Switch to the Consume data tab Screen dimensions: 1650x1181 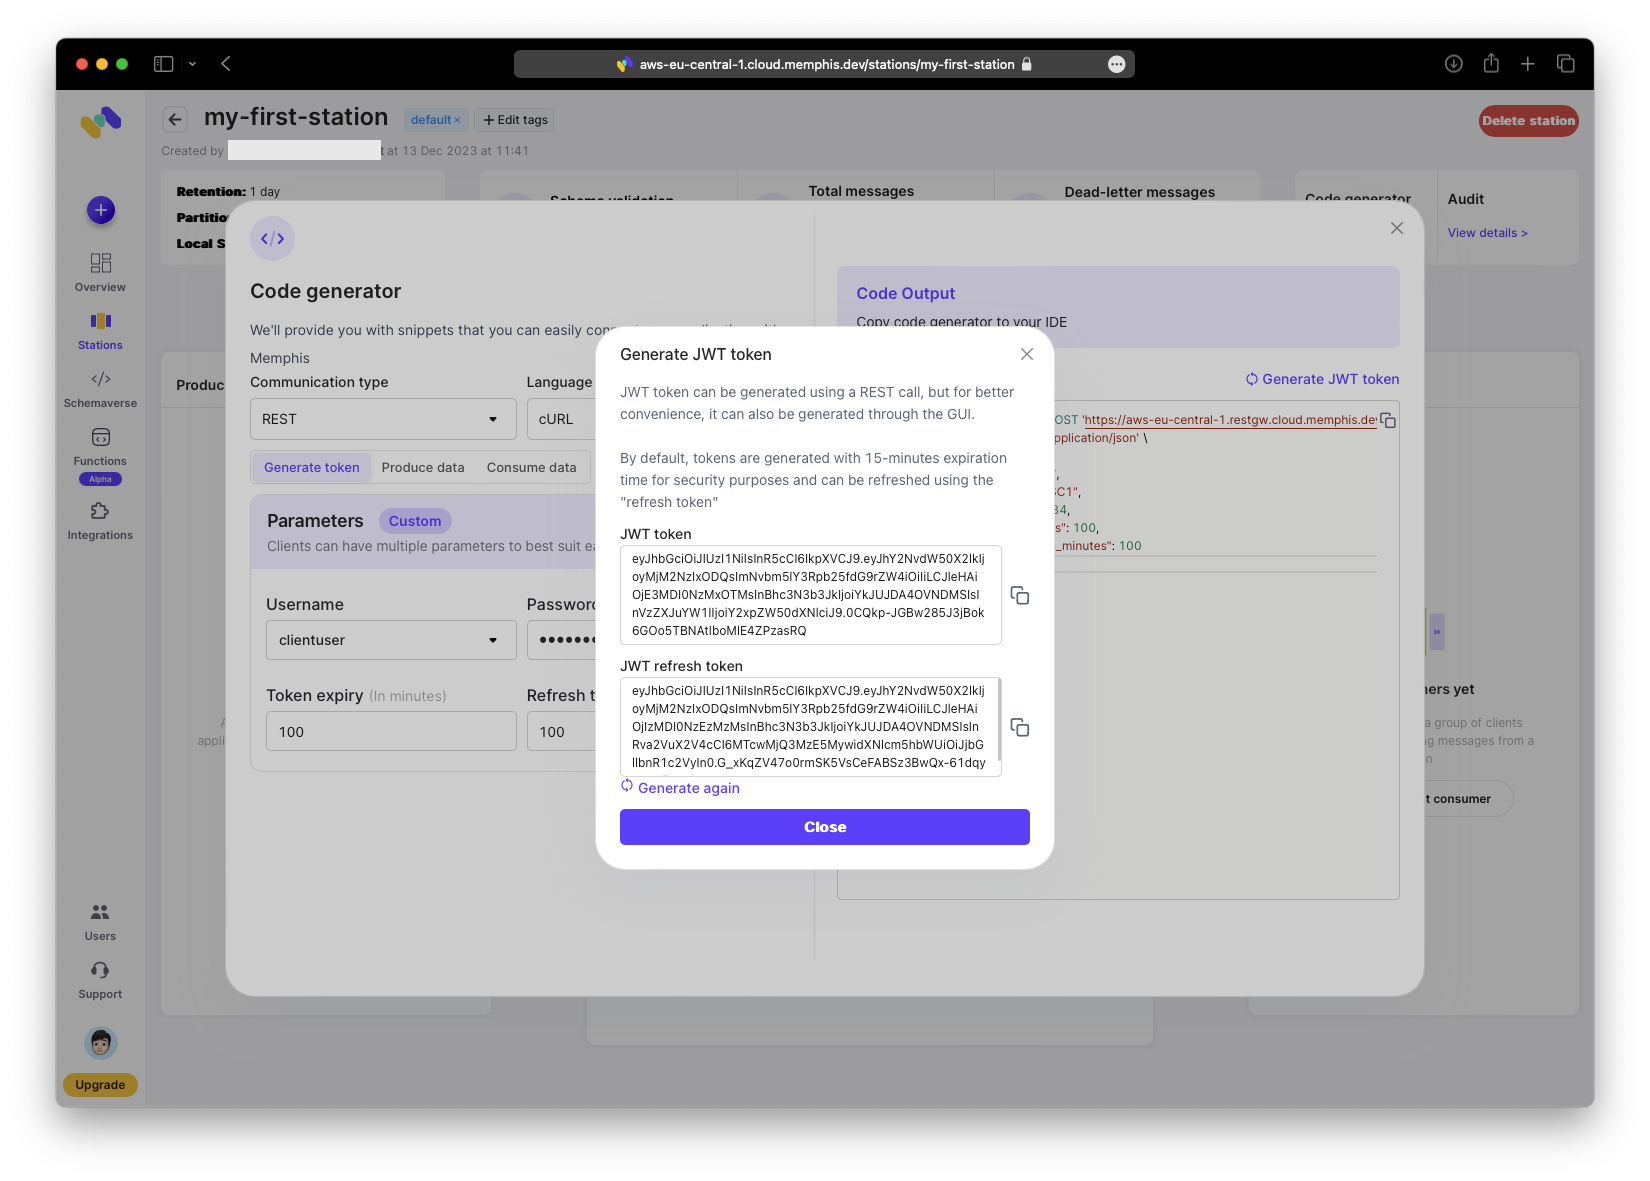click(x=531, y=467)
